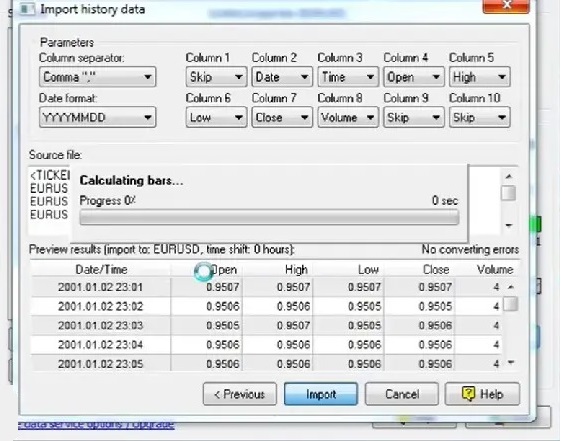The width and height of the screenshot is (561, 441).
Task: Select row 2001.01.02 23:01
Action: click(266, 287)
